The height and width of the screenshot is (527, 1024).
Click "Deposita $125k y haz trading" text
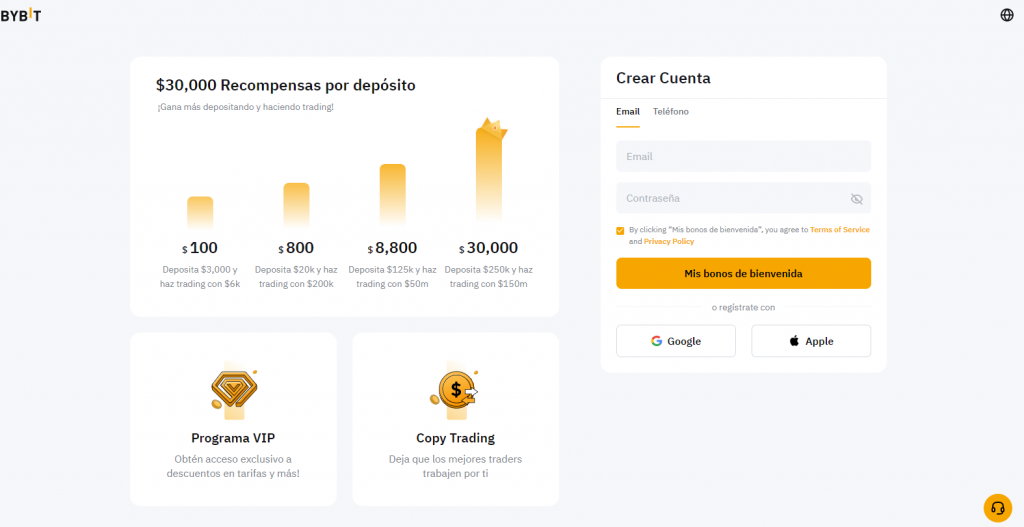[x=392, y=277]
